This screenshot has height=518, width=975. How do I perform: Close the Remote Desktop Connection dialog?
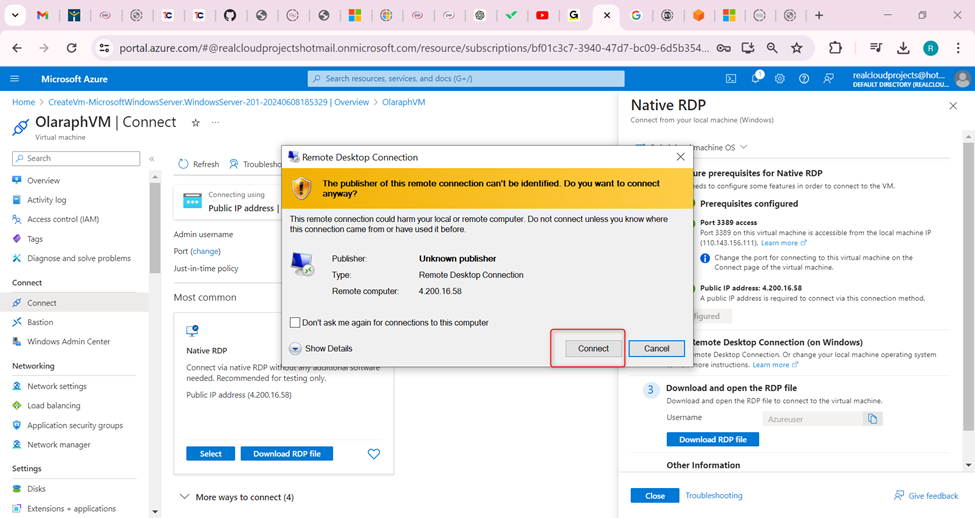680,157
